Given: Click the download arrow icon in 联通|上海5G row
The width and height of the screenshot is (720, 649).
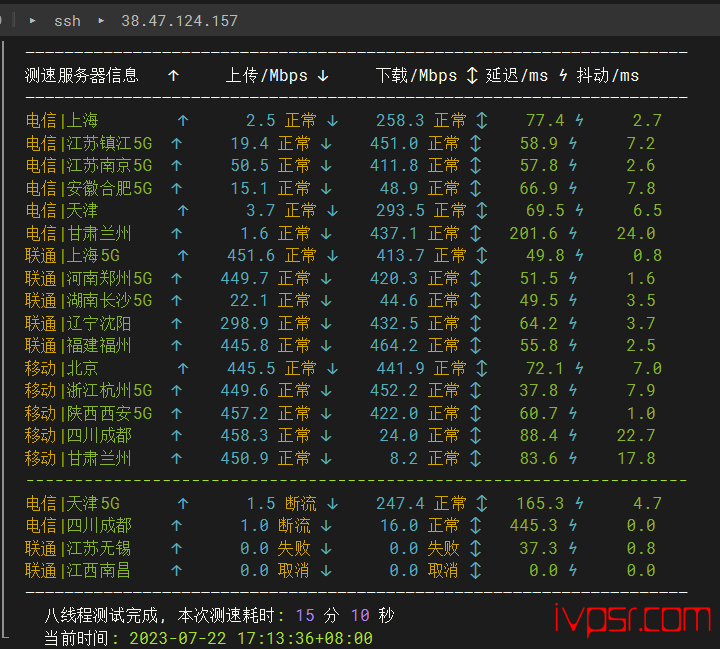Looking at the screenshot, I should click(x=333, y=255).
